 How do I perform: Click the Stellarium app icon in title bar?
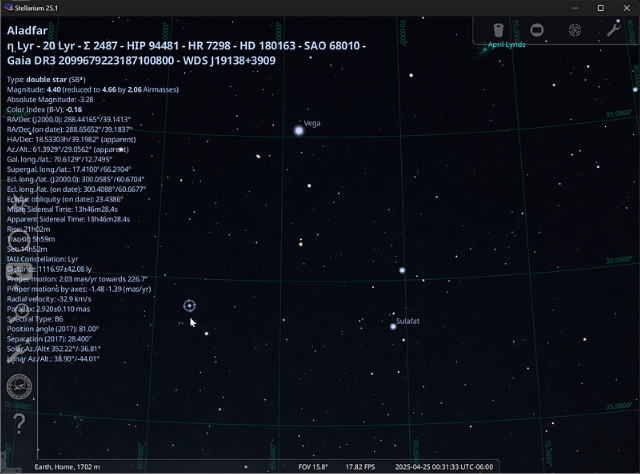pyautogui.click(x=10, y=8)
